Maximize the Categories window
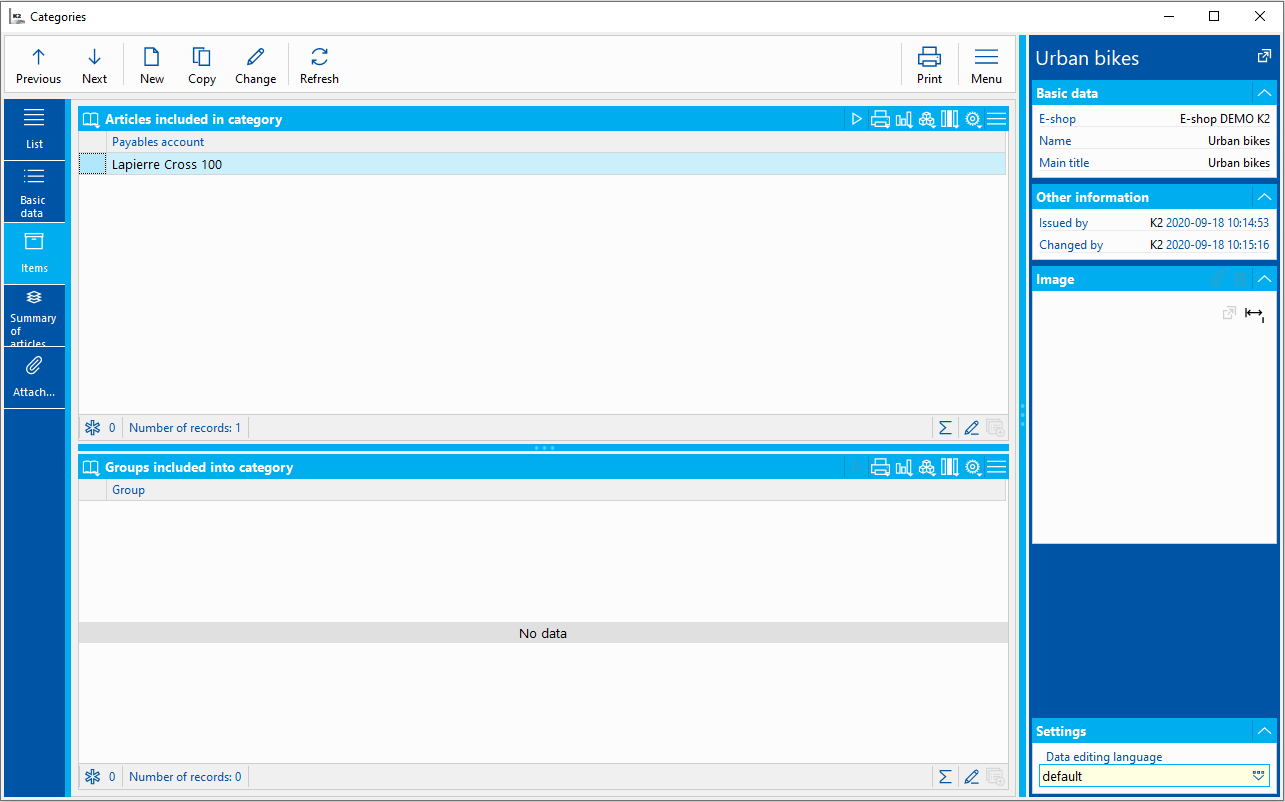Screen dimensions: 1285x802 (1214, 16)
